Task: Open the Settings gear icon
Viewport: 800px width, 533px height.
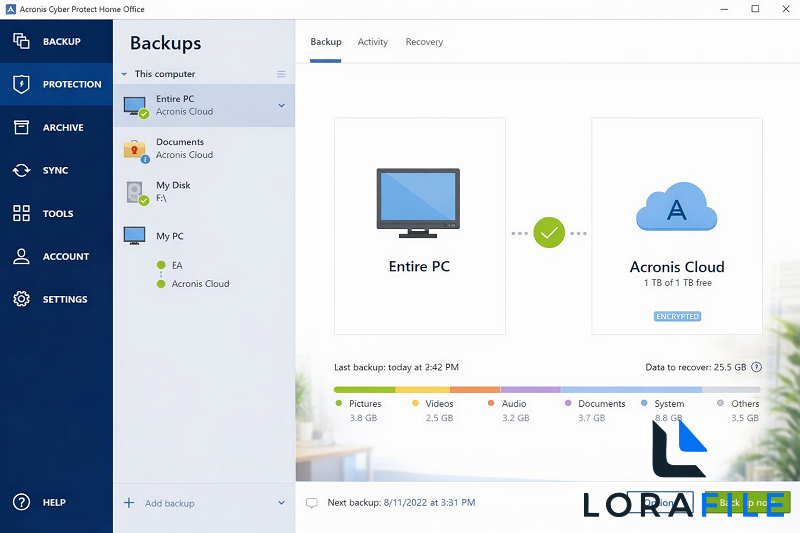Action: pyautogui.click(x=21, y=299)
